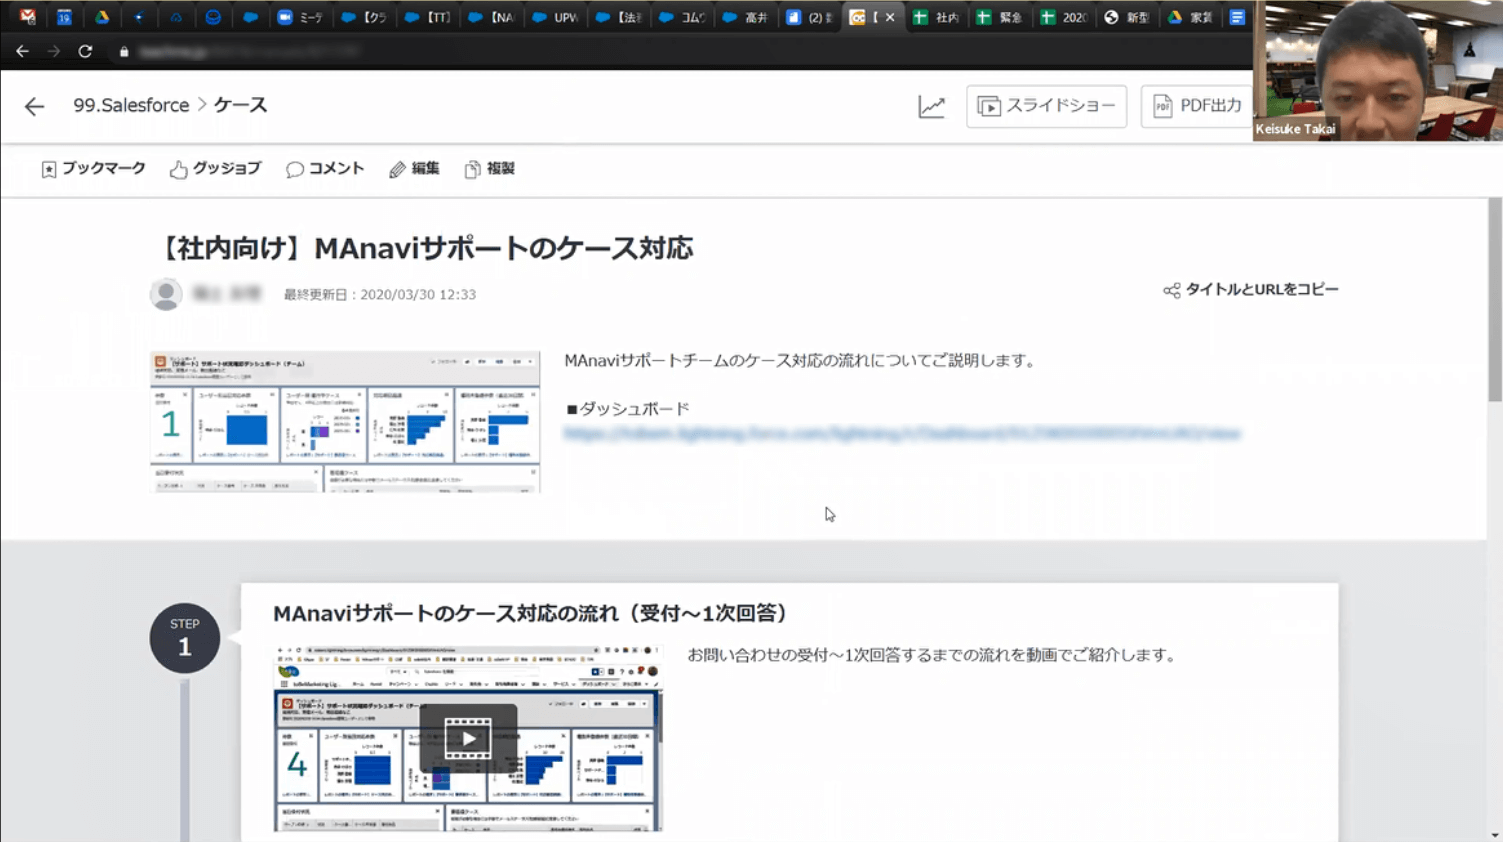Screen dimensions: 1503x842
Task: Reload the current page
Action: 85,51
